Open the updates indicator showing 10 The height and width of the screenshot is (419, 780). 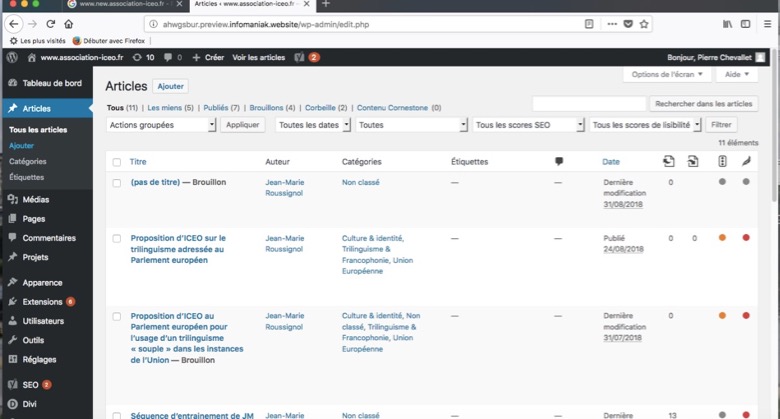point(143,57)
